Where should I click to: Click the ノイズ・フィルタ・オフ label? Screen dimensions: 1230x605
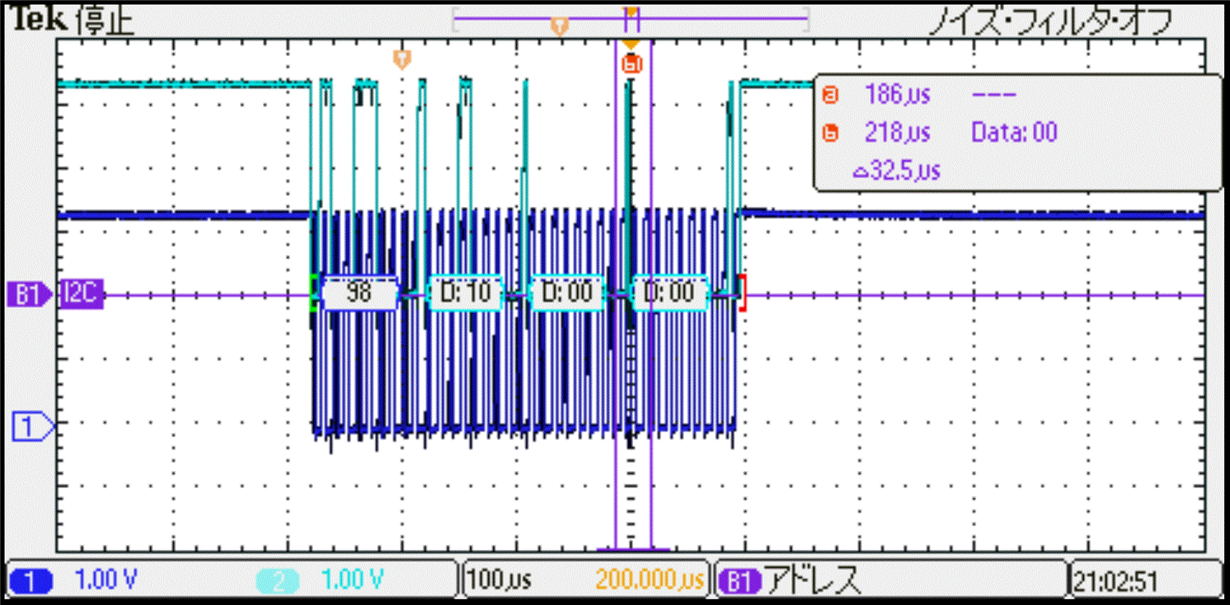click(1050, 21)
